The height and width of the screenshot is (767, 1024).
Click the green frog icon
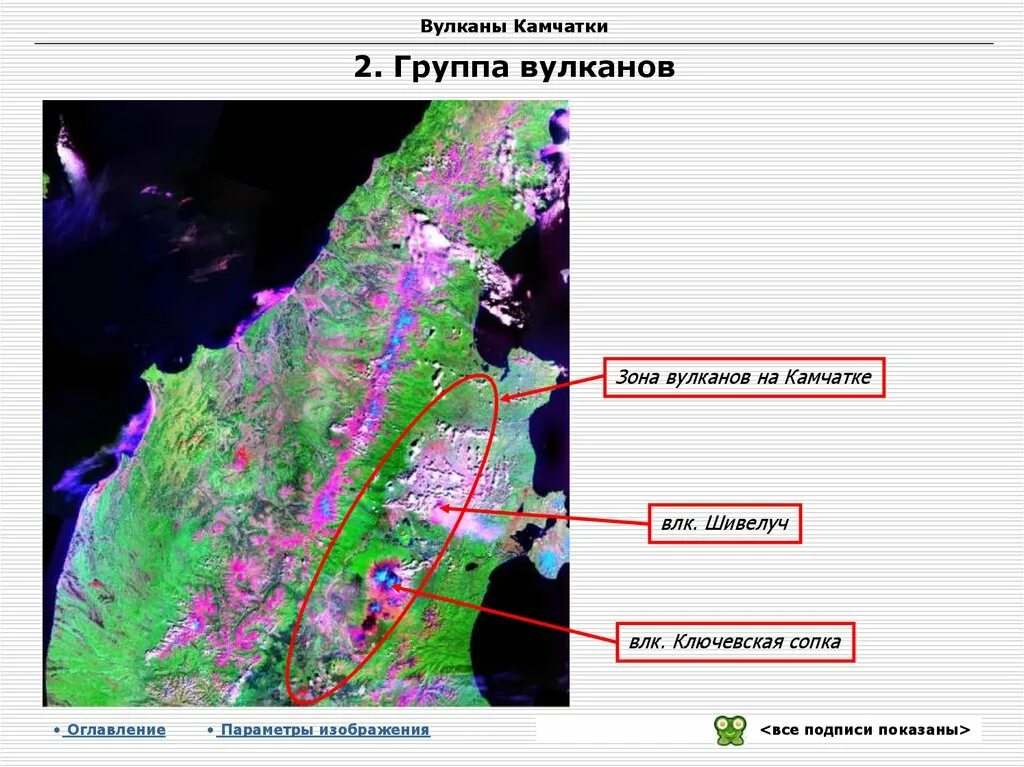pyautogui.click(x=730, y=730)
